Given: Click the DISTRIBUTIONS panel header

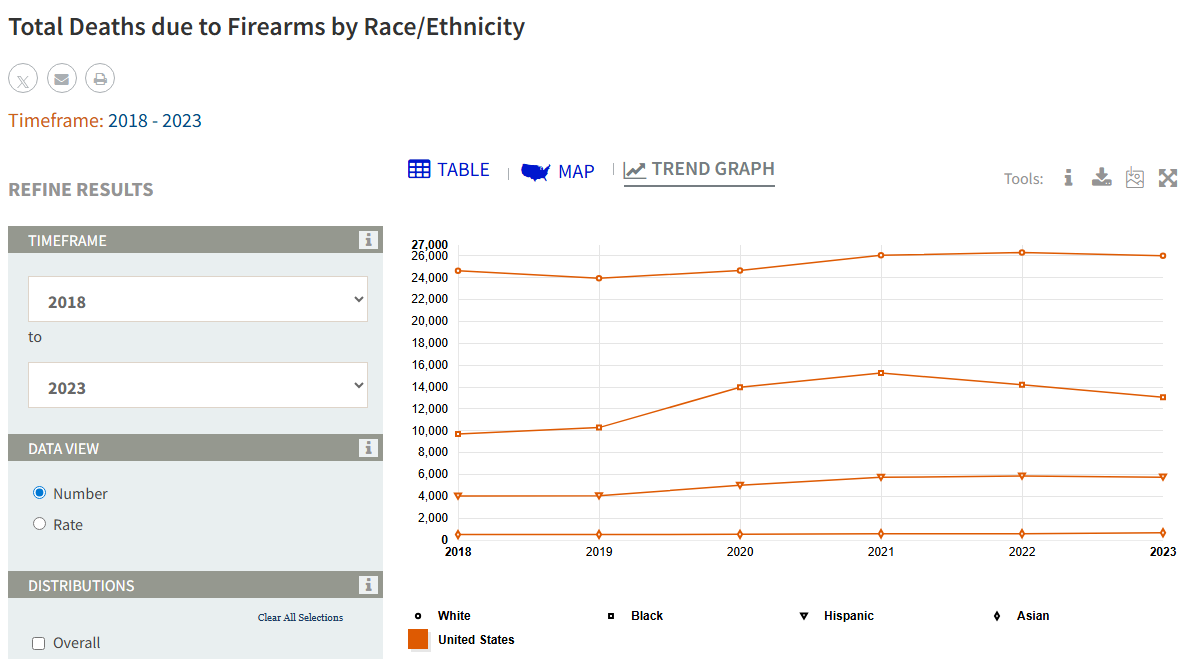Looking at the screenshot, I should point(195,585).
